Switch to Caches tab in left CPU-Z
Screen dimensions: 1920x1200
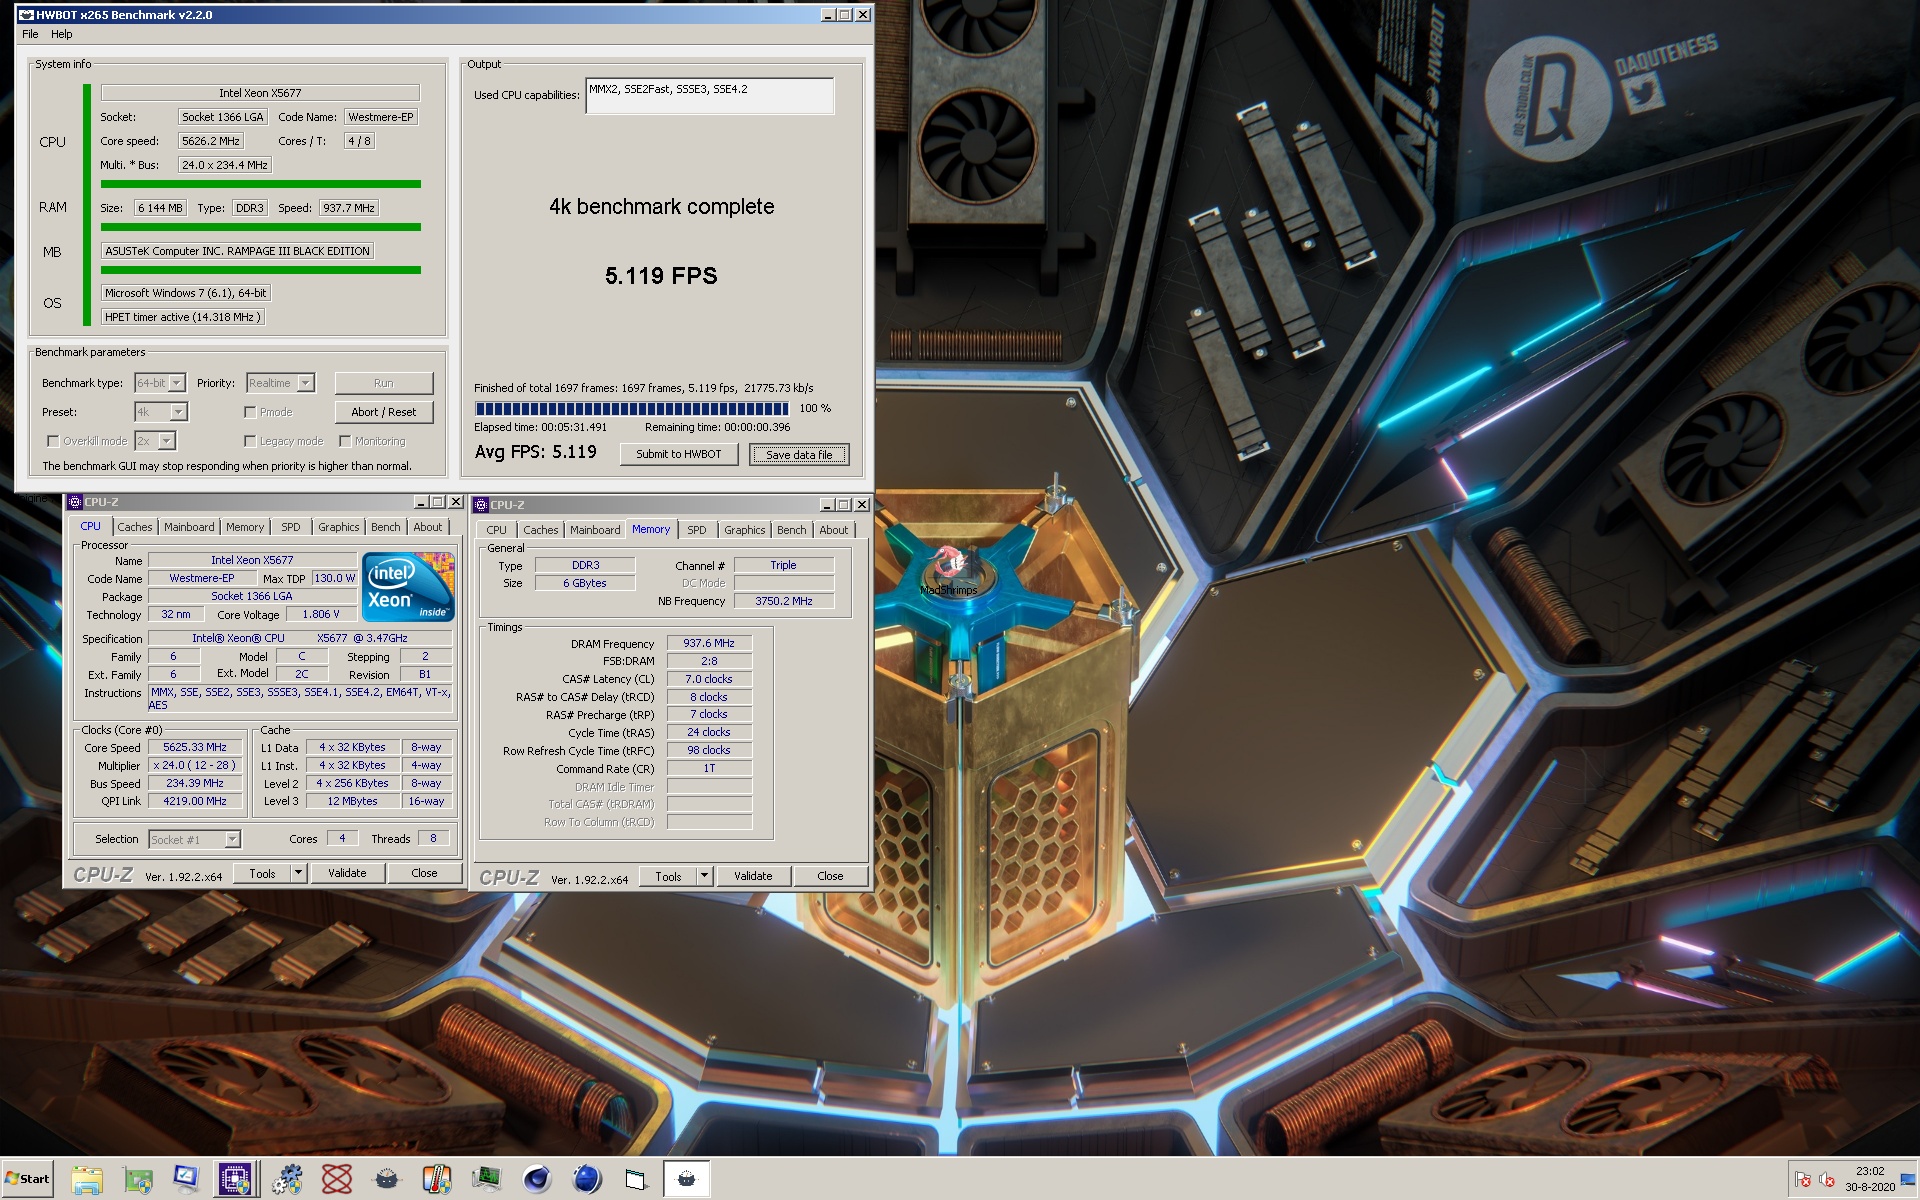135,527
